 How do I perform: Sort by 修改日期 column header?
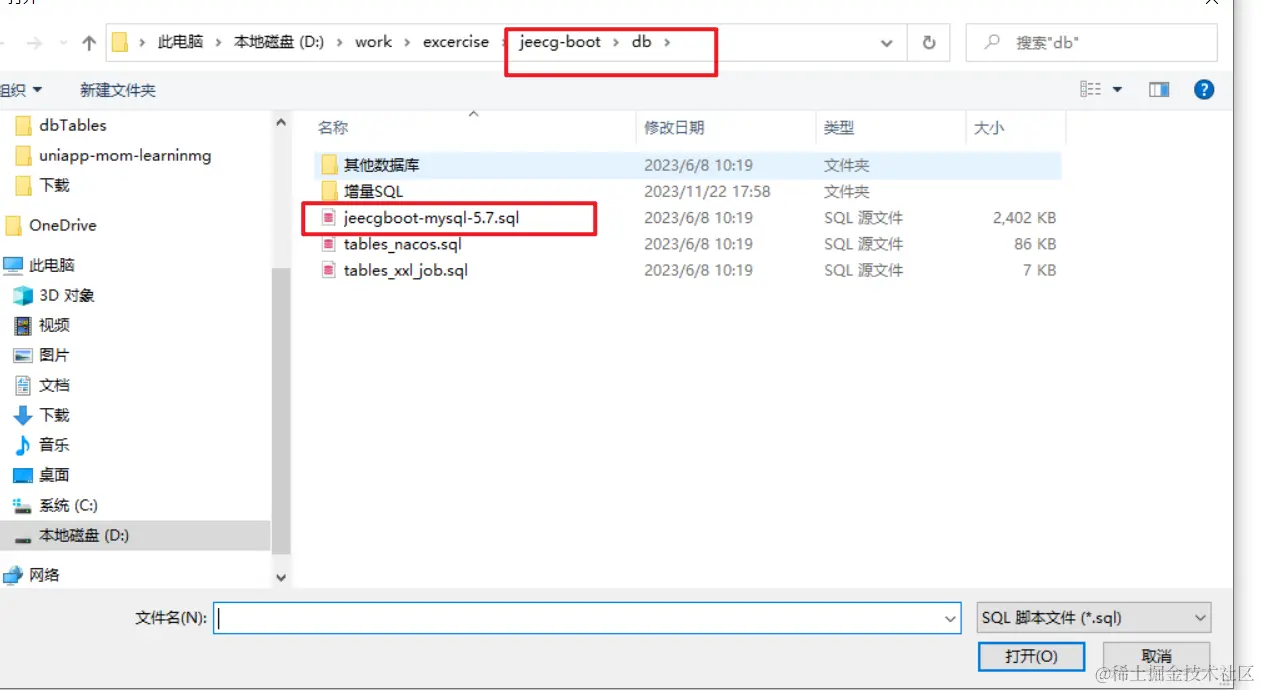pos(674,128)
